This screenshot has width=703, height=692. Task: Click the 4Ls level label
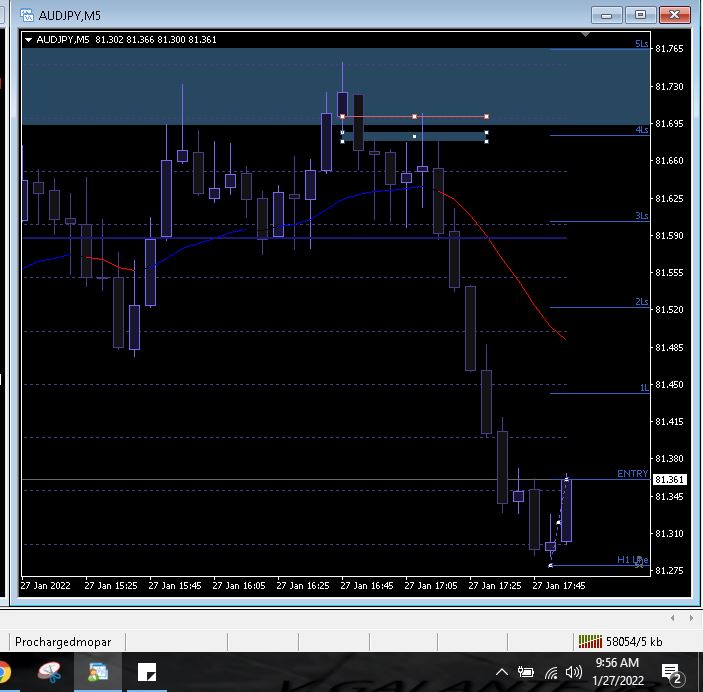point(642,130)
